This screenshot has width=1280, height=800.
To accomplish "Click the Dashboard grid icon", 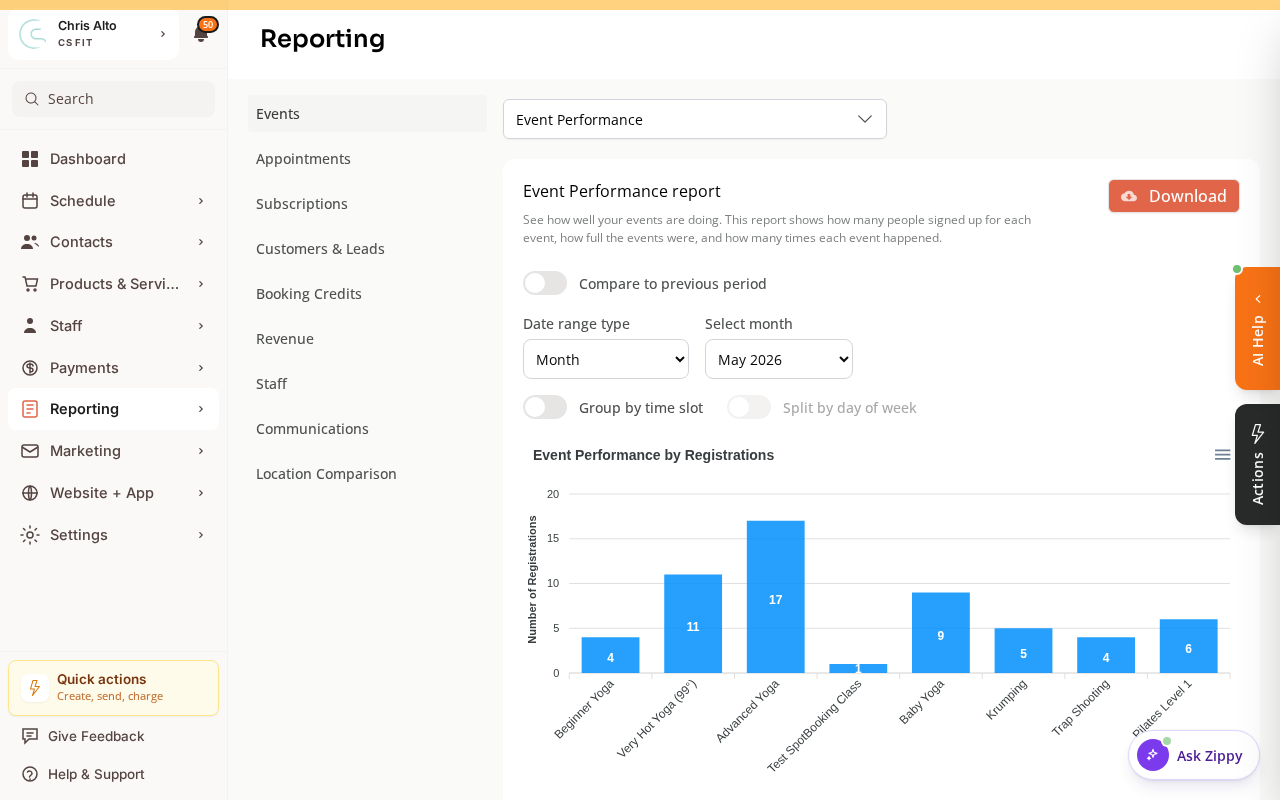I will (30, 159).
